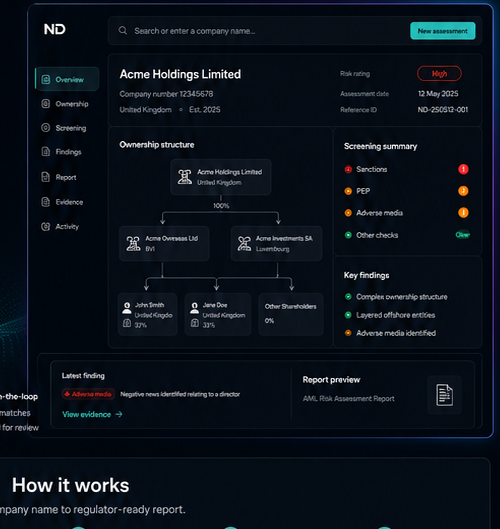Click the search magnifier icon
Screen dimensions: 500x529
click(123, 31)
